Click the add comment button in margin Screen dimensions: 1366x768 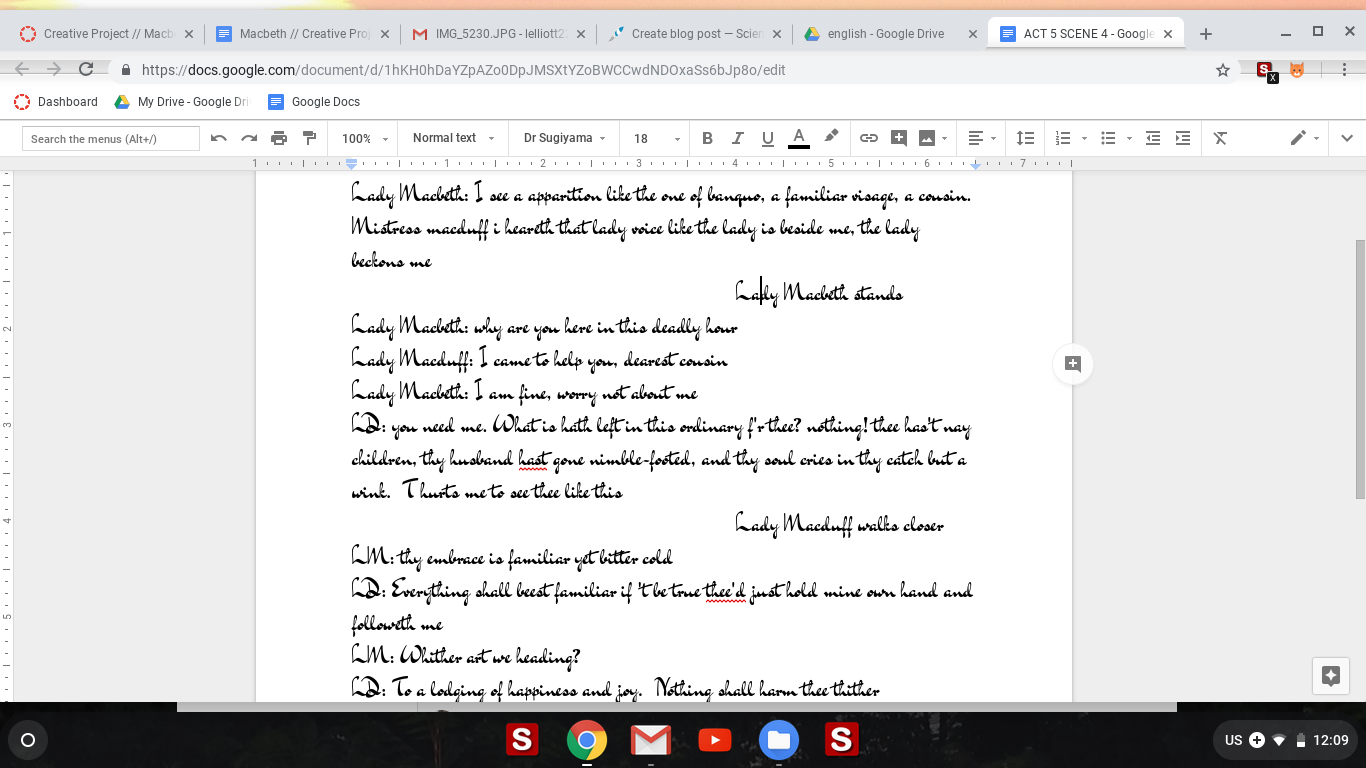[1073, 364]
